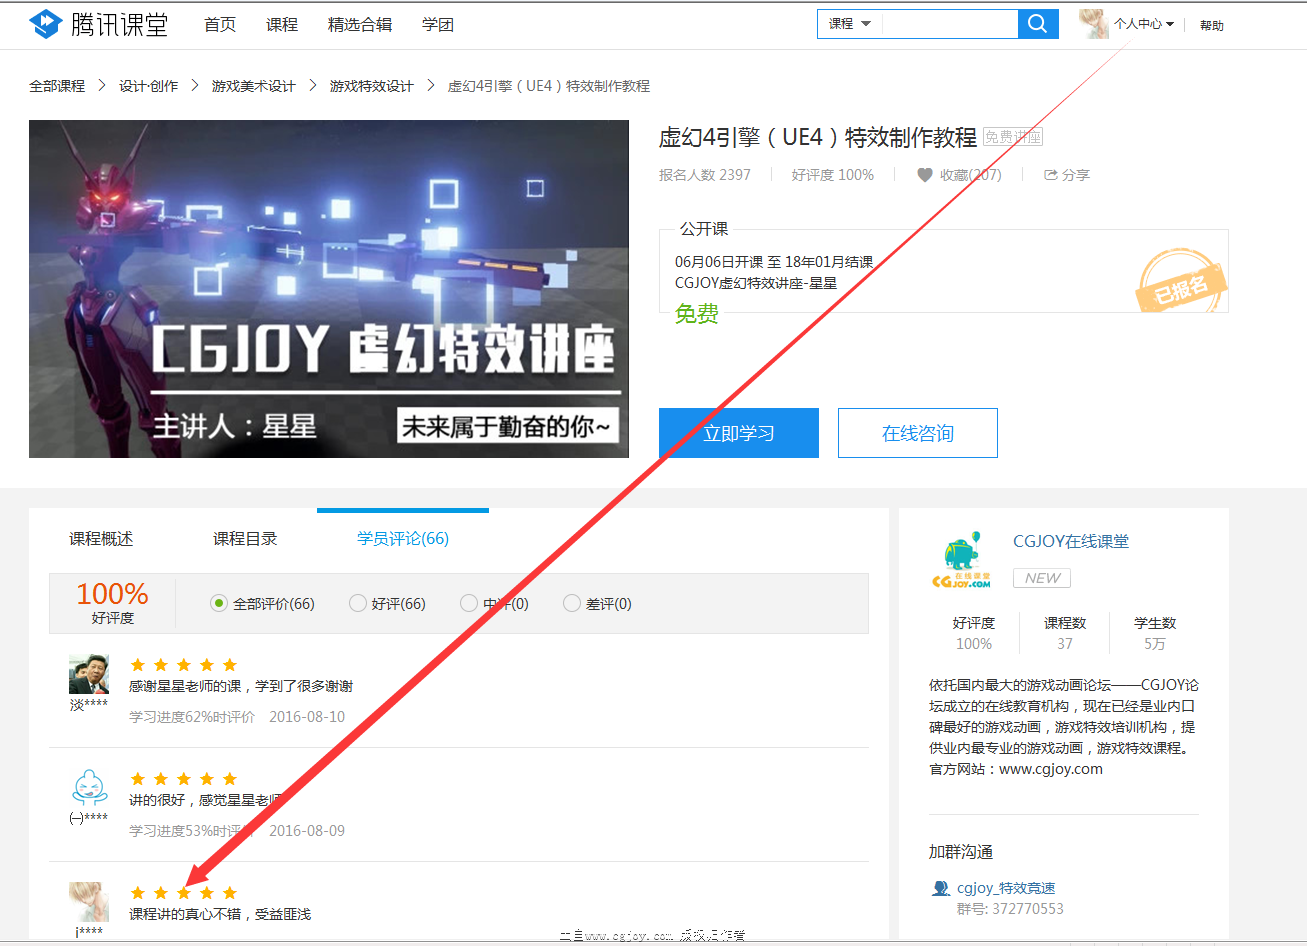Click the course banner thumbnail image
Viewport: 1307px width, 946px height.
click(x=329, y=288)
